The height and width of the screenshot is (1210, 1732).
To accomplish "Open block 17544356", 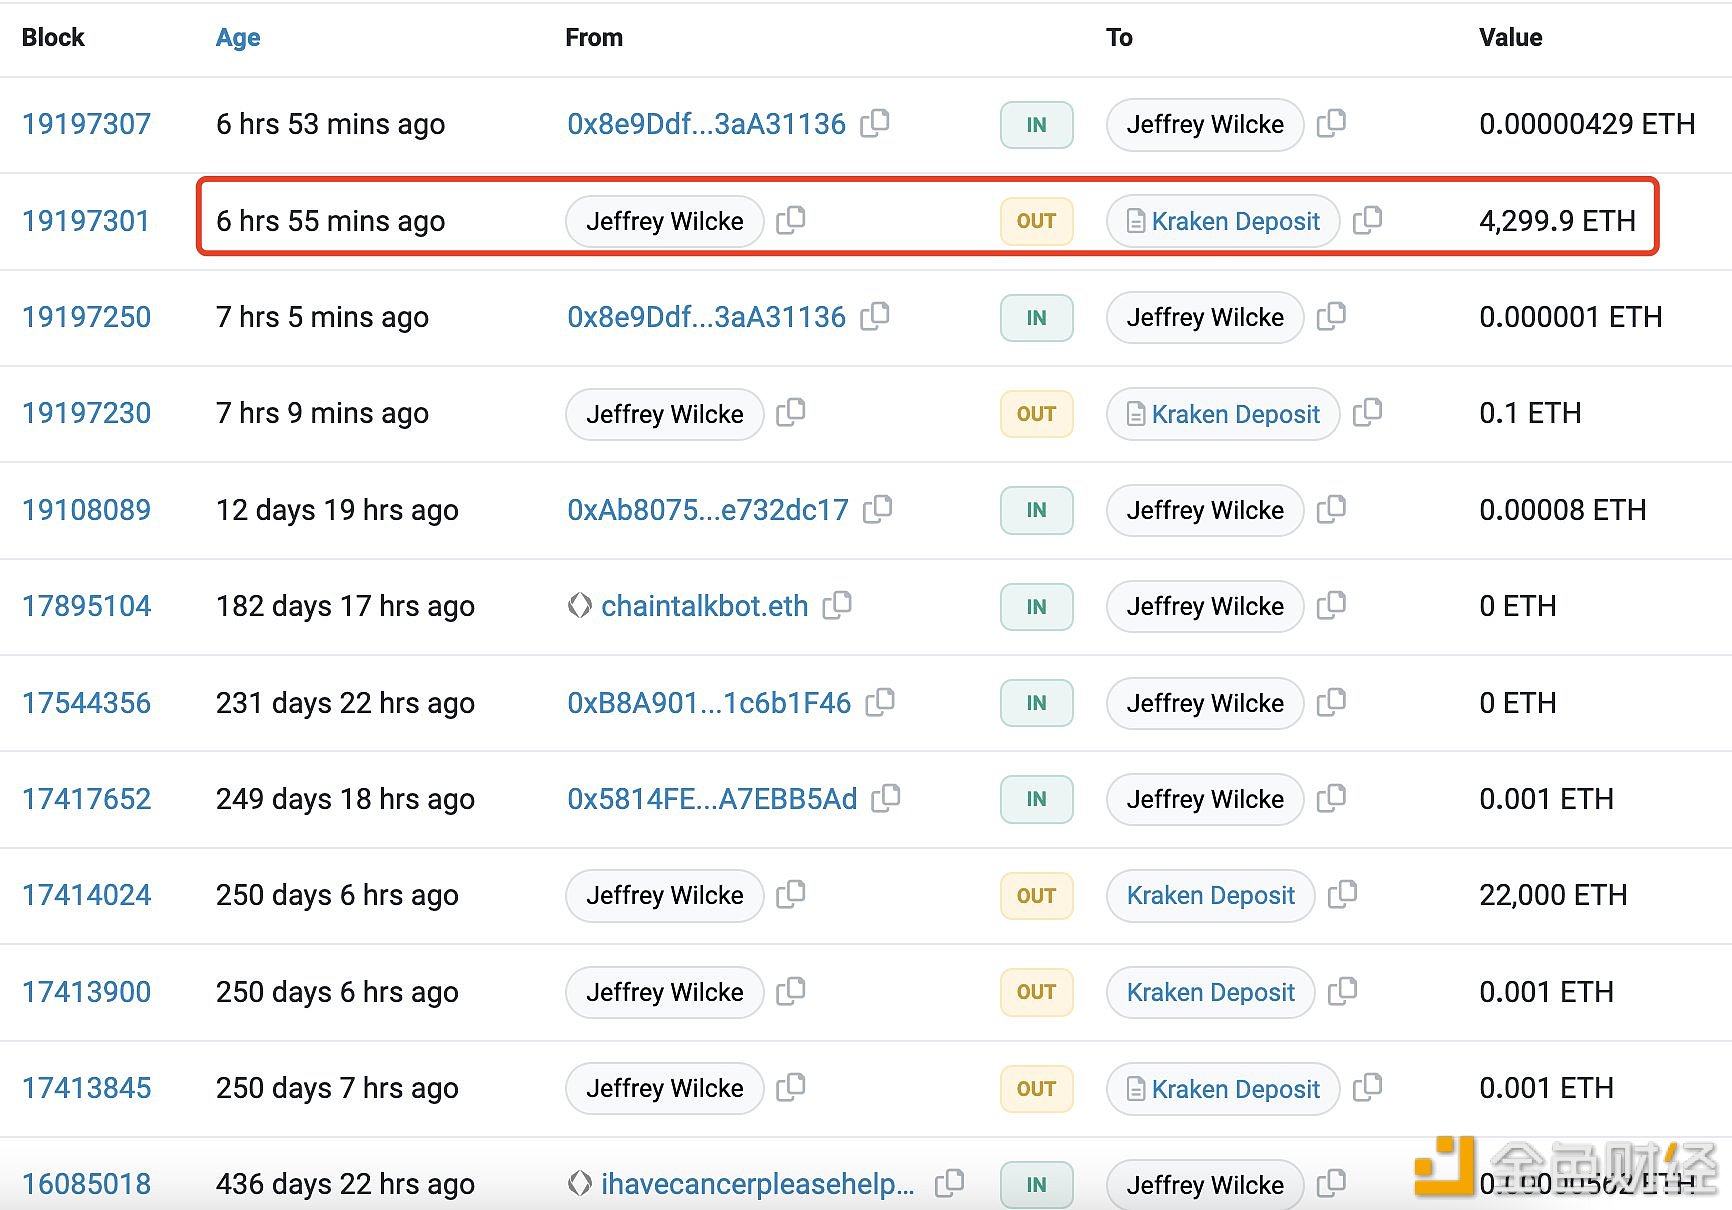I will coord(87,703).
